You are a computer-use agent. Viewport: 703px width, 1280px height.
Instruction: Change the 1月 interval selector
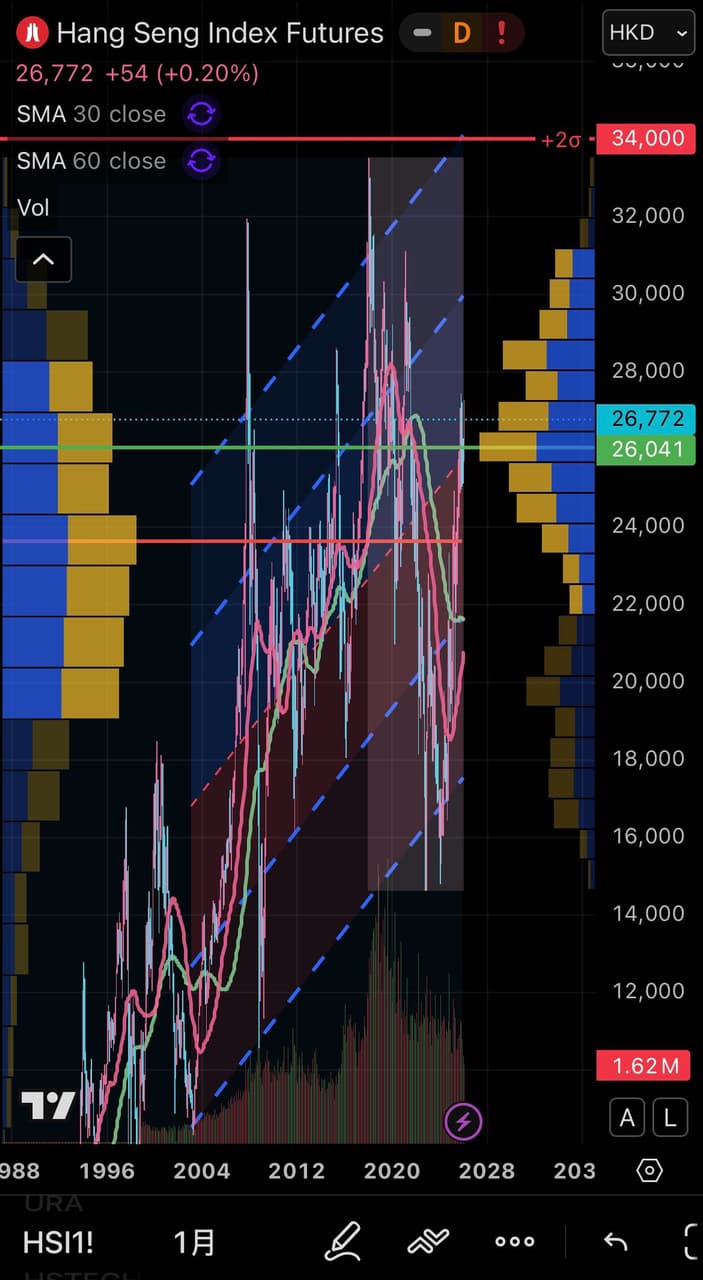tap(194, 1242)
